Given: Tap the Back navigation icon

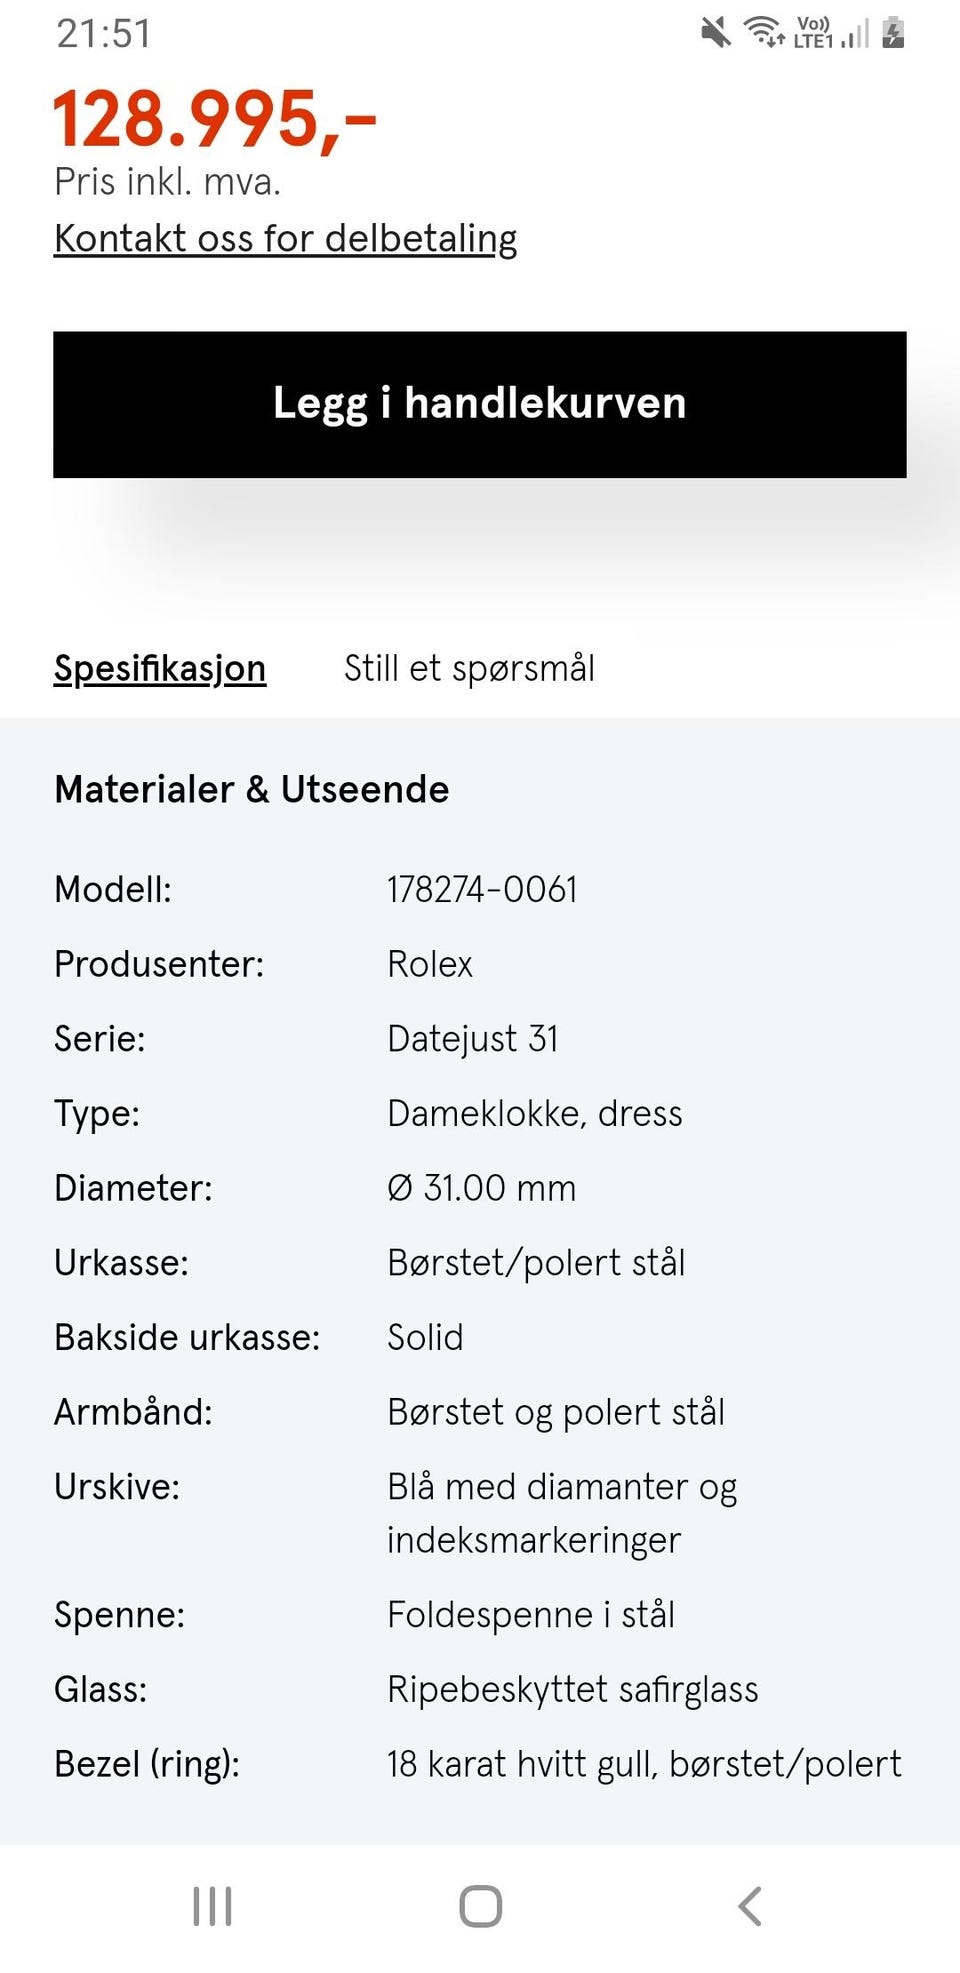Looking at the screenshot, I should tap(748, 1905).
